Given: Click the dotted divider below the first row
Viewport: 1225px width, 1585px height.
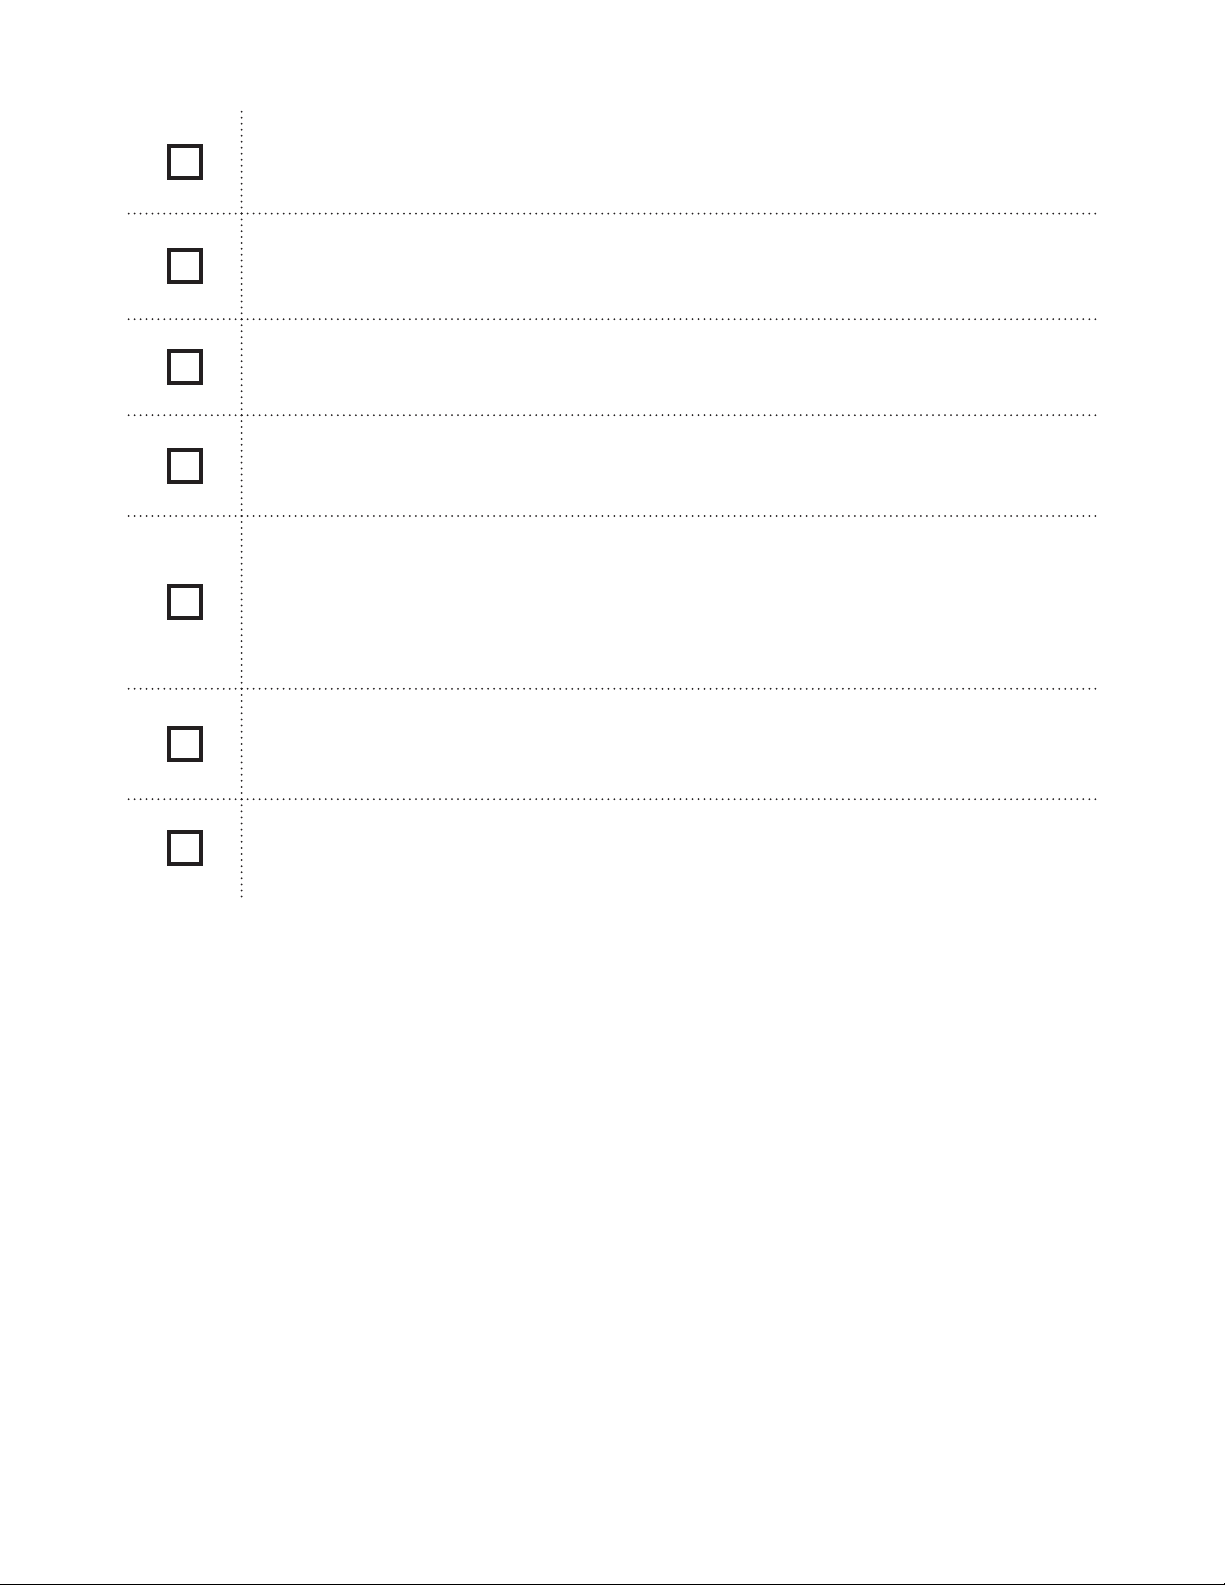Looking at the screenshot, I should (670, 213).
